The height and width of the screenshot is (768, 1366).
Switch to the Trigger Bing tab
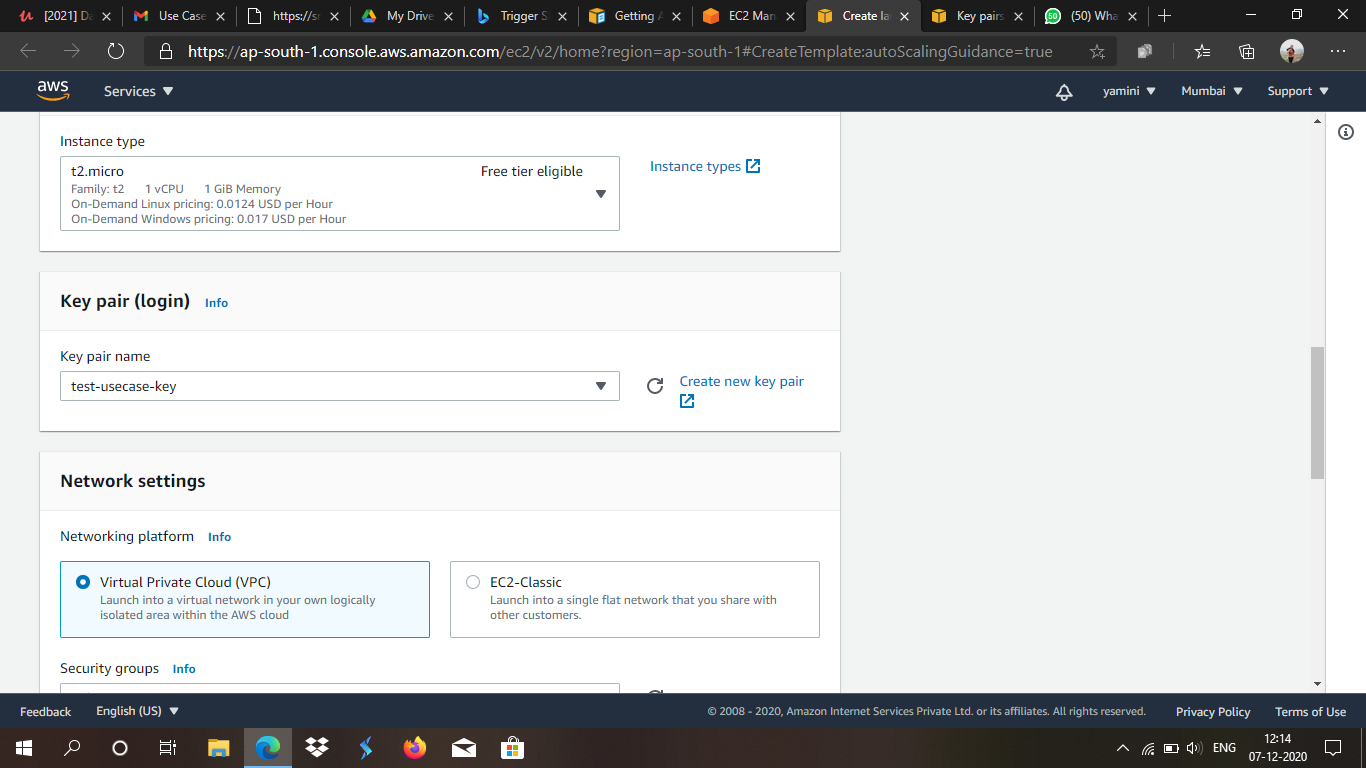(x=521, y=16)
